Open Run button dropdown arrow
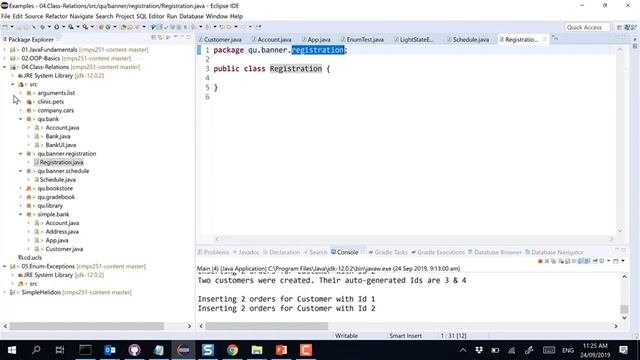Screen dimensions: 640x360 point(63,27)
